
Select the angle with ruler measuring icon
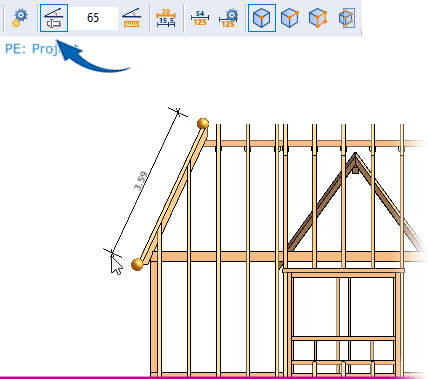[132, 18]
